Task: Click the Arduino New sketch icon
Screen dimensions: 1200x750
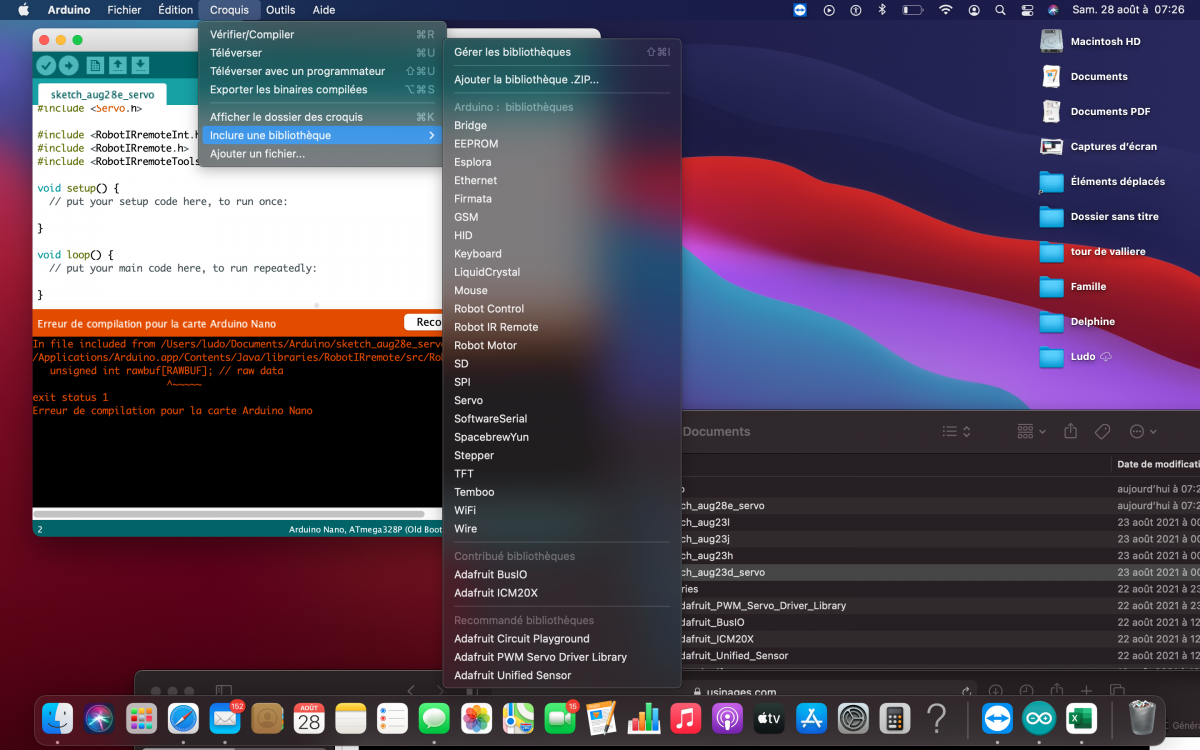Action: click(95, 65)
